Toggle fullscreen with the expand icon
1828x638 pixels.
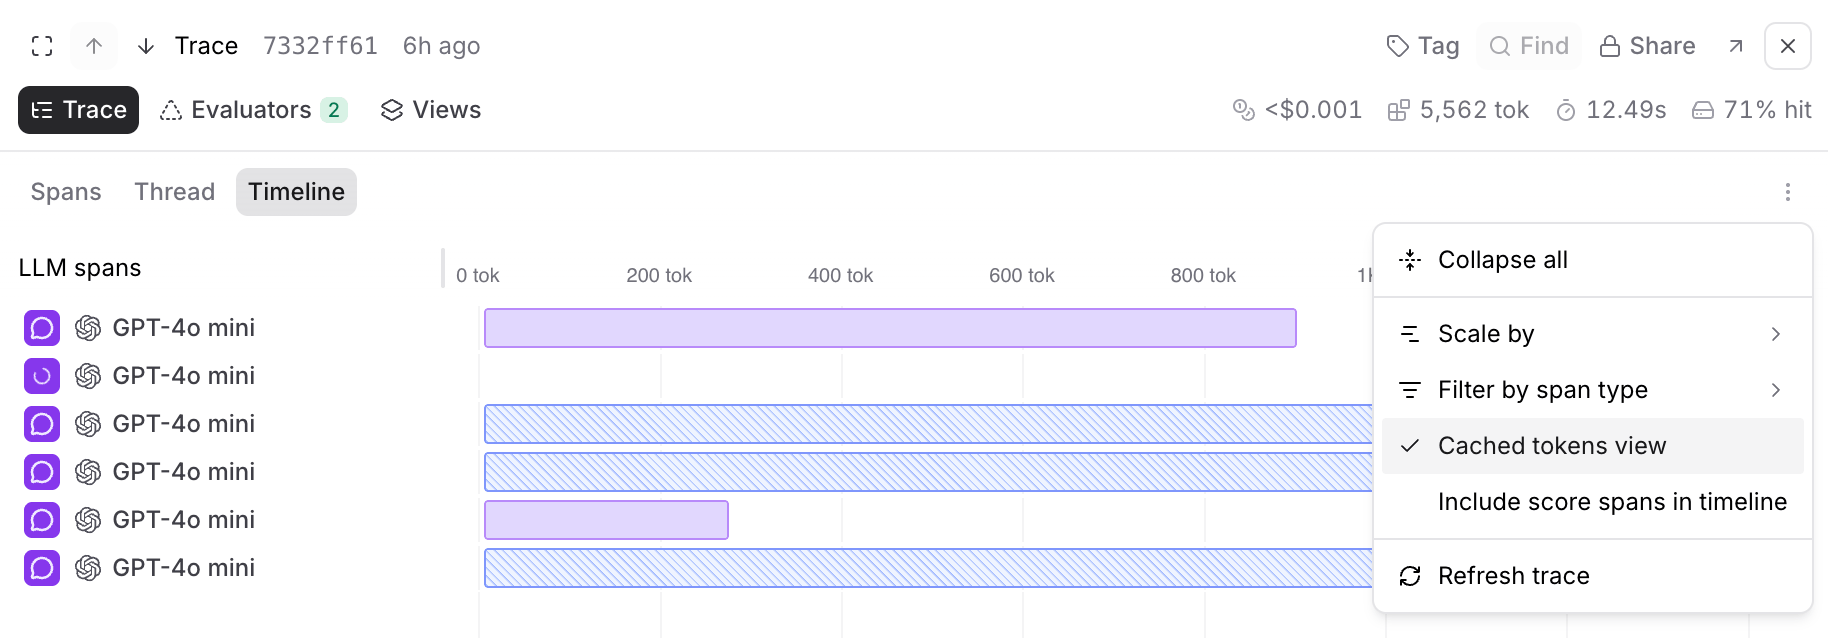pyautogui.click(x=42, y=46)
